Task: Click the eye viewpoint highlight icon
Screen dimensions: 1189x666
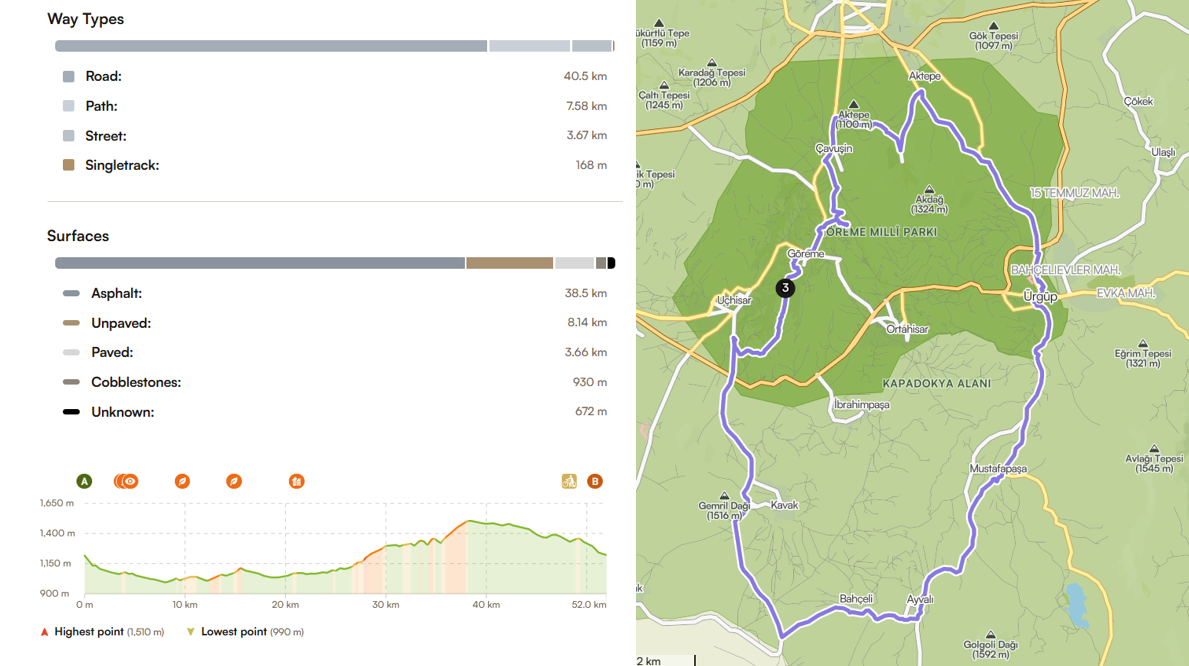Action: click(x=130, y=481)
